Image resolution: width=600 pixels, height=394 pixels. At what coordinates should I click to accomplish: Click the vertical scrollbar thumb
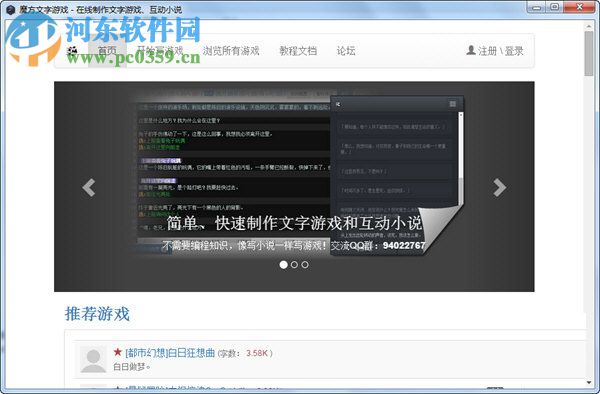click(x=589, y=54)
